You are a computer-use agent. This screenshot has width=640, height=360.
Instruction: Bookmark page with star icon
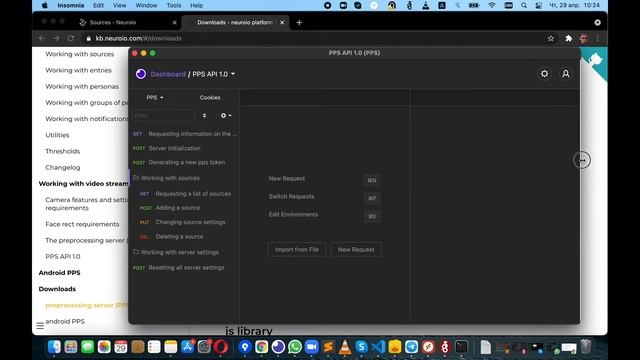coord(551,38)
